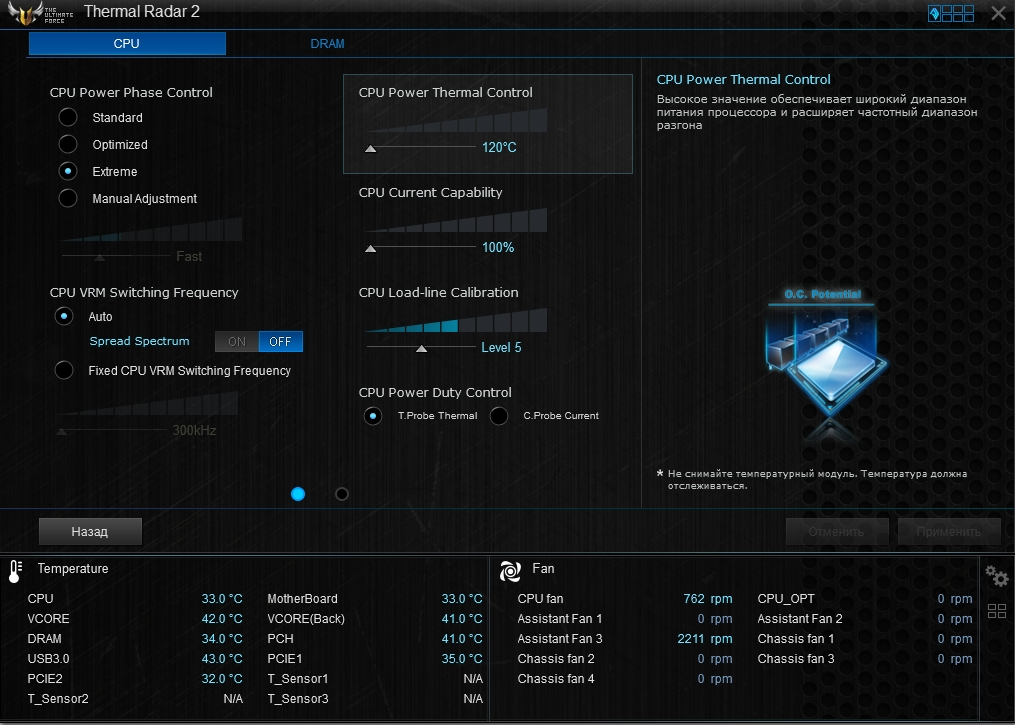
Task: Select Auto VRM switching frequency
Action: tap(63, 317)
